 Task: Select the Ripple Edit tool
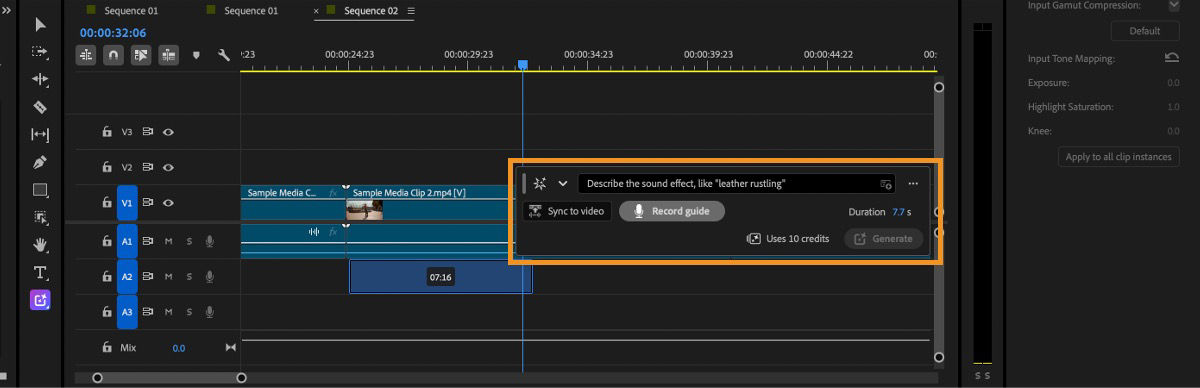40,79
